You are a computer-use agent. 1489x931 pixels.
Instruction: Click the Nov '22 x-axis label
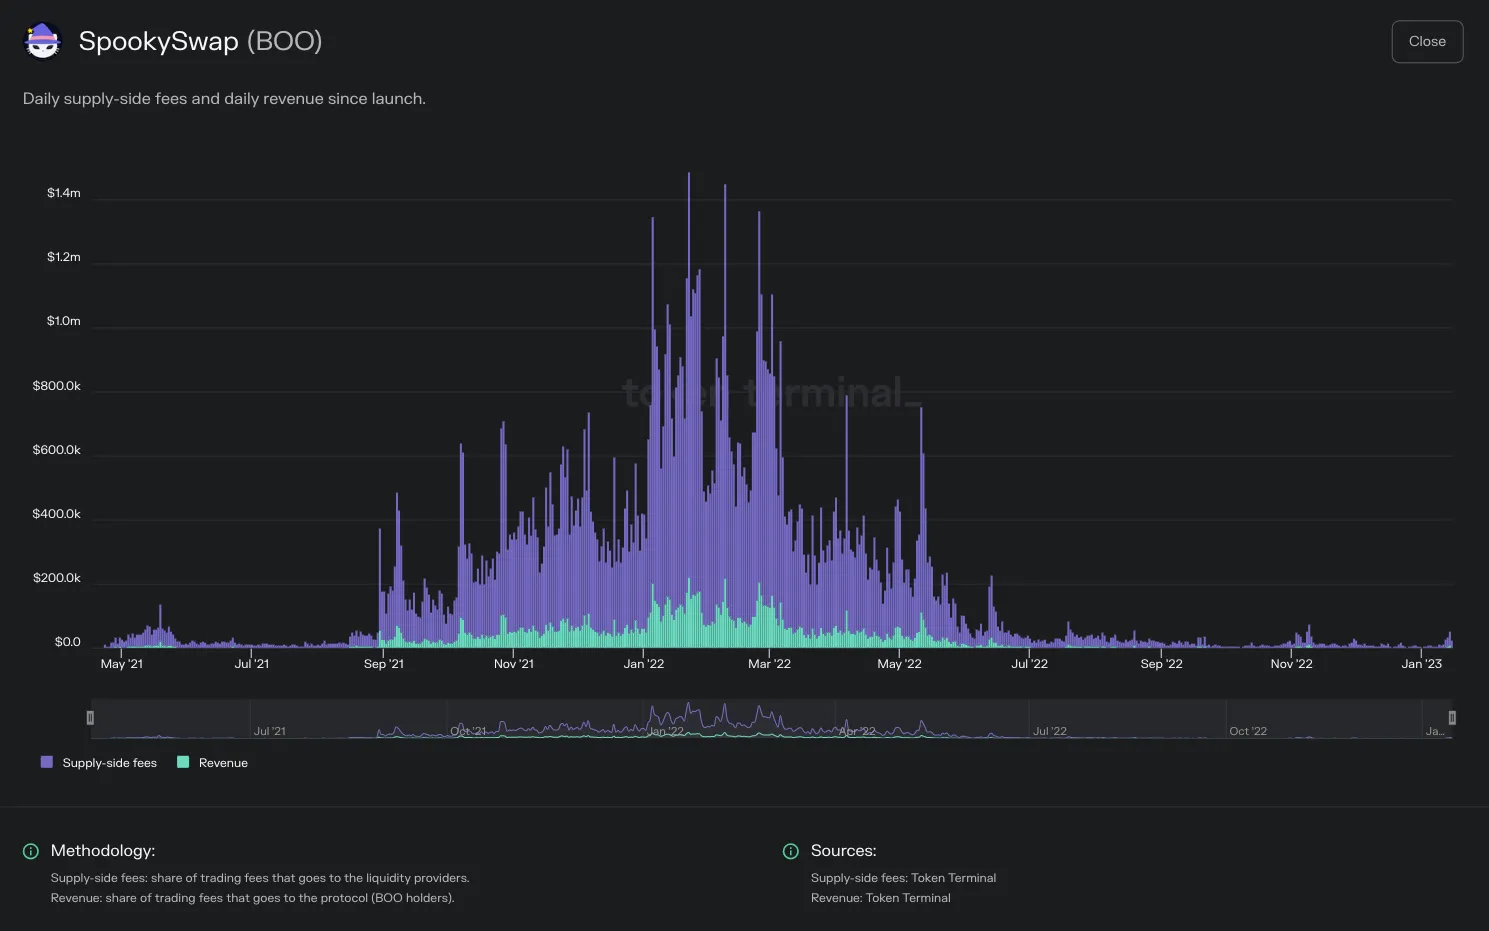1292,664
